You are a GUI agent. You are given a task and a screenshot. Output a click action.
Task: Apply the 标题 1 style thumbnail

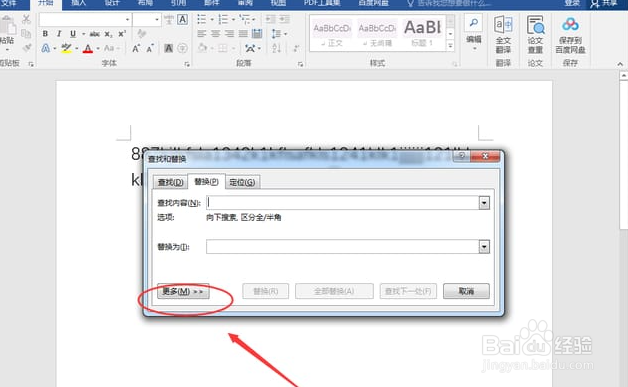[423, 33]
